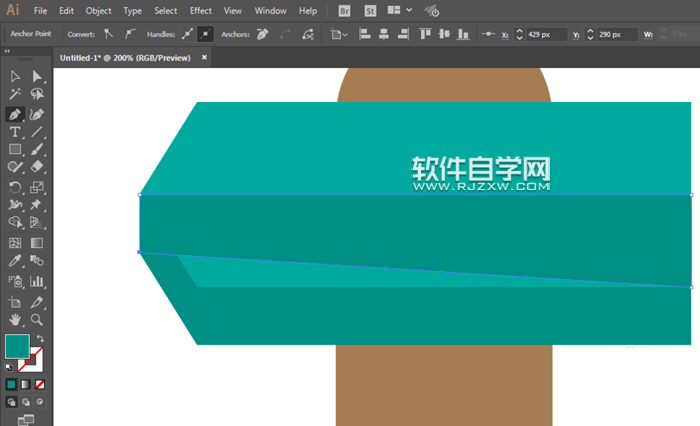Remove selected anchor points

(262, 34)
